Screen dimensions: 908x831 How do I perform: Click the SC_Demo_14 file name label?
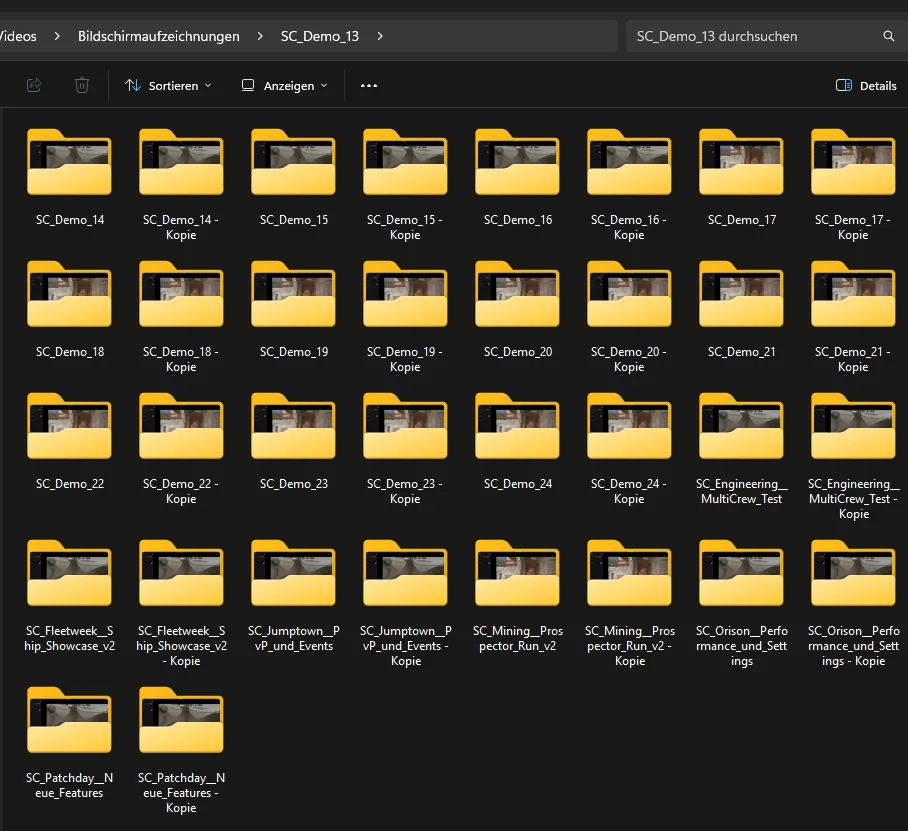pos(69,220)
